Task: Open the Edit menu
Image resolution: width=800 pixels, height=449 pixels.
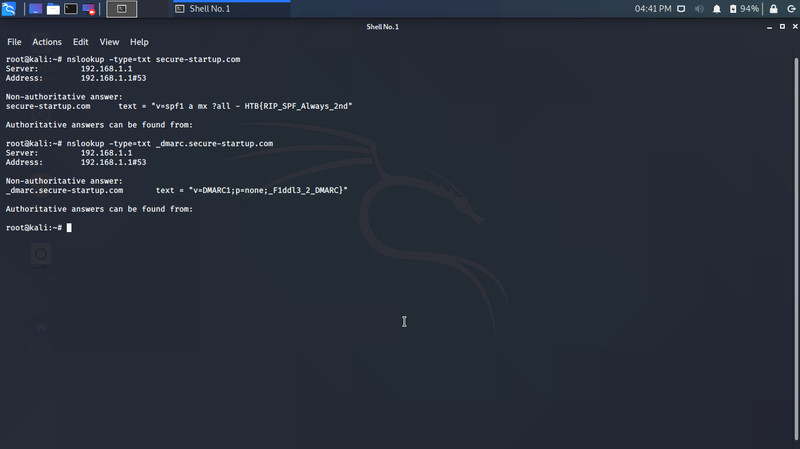Action: click(x=81, y=43)
